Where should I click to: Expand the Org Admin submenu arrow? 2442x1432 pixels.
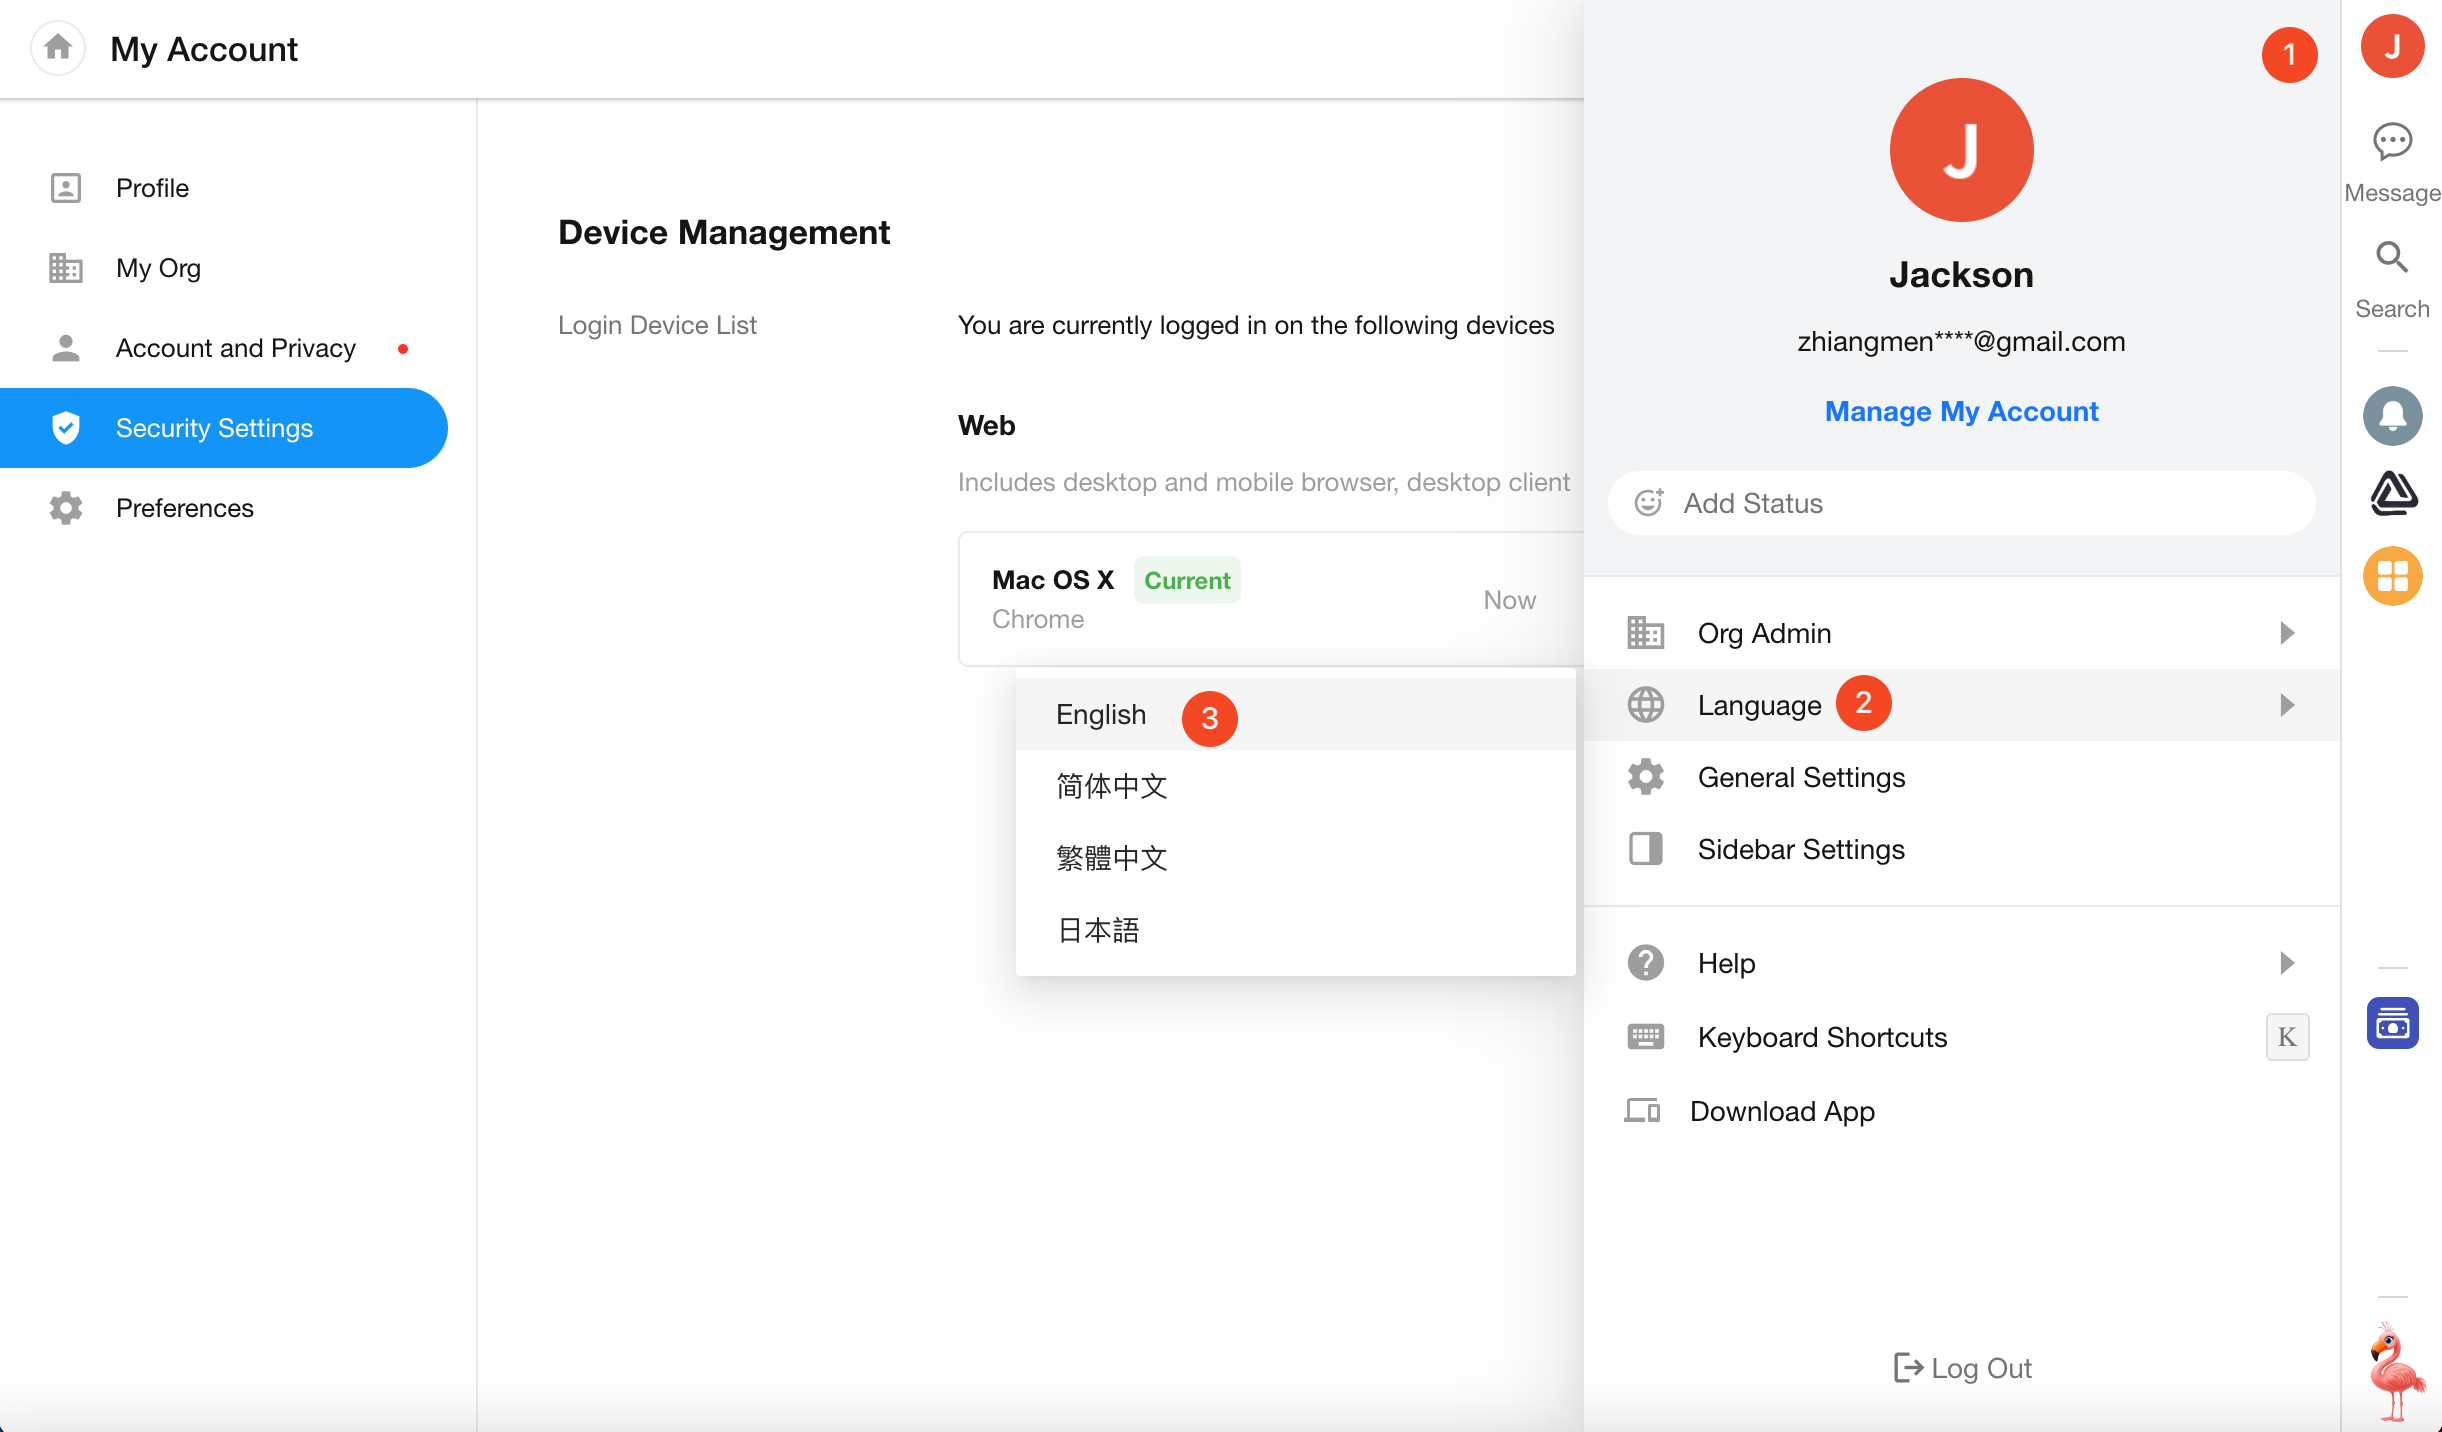[x=2286, y=633]
